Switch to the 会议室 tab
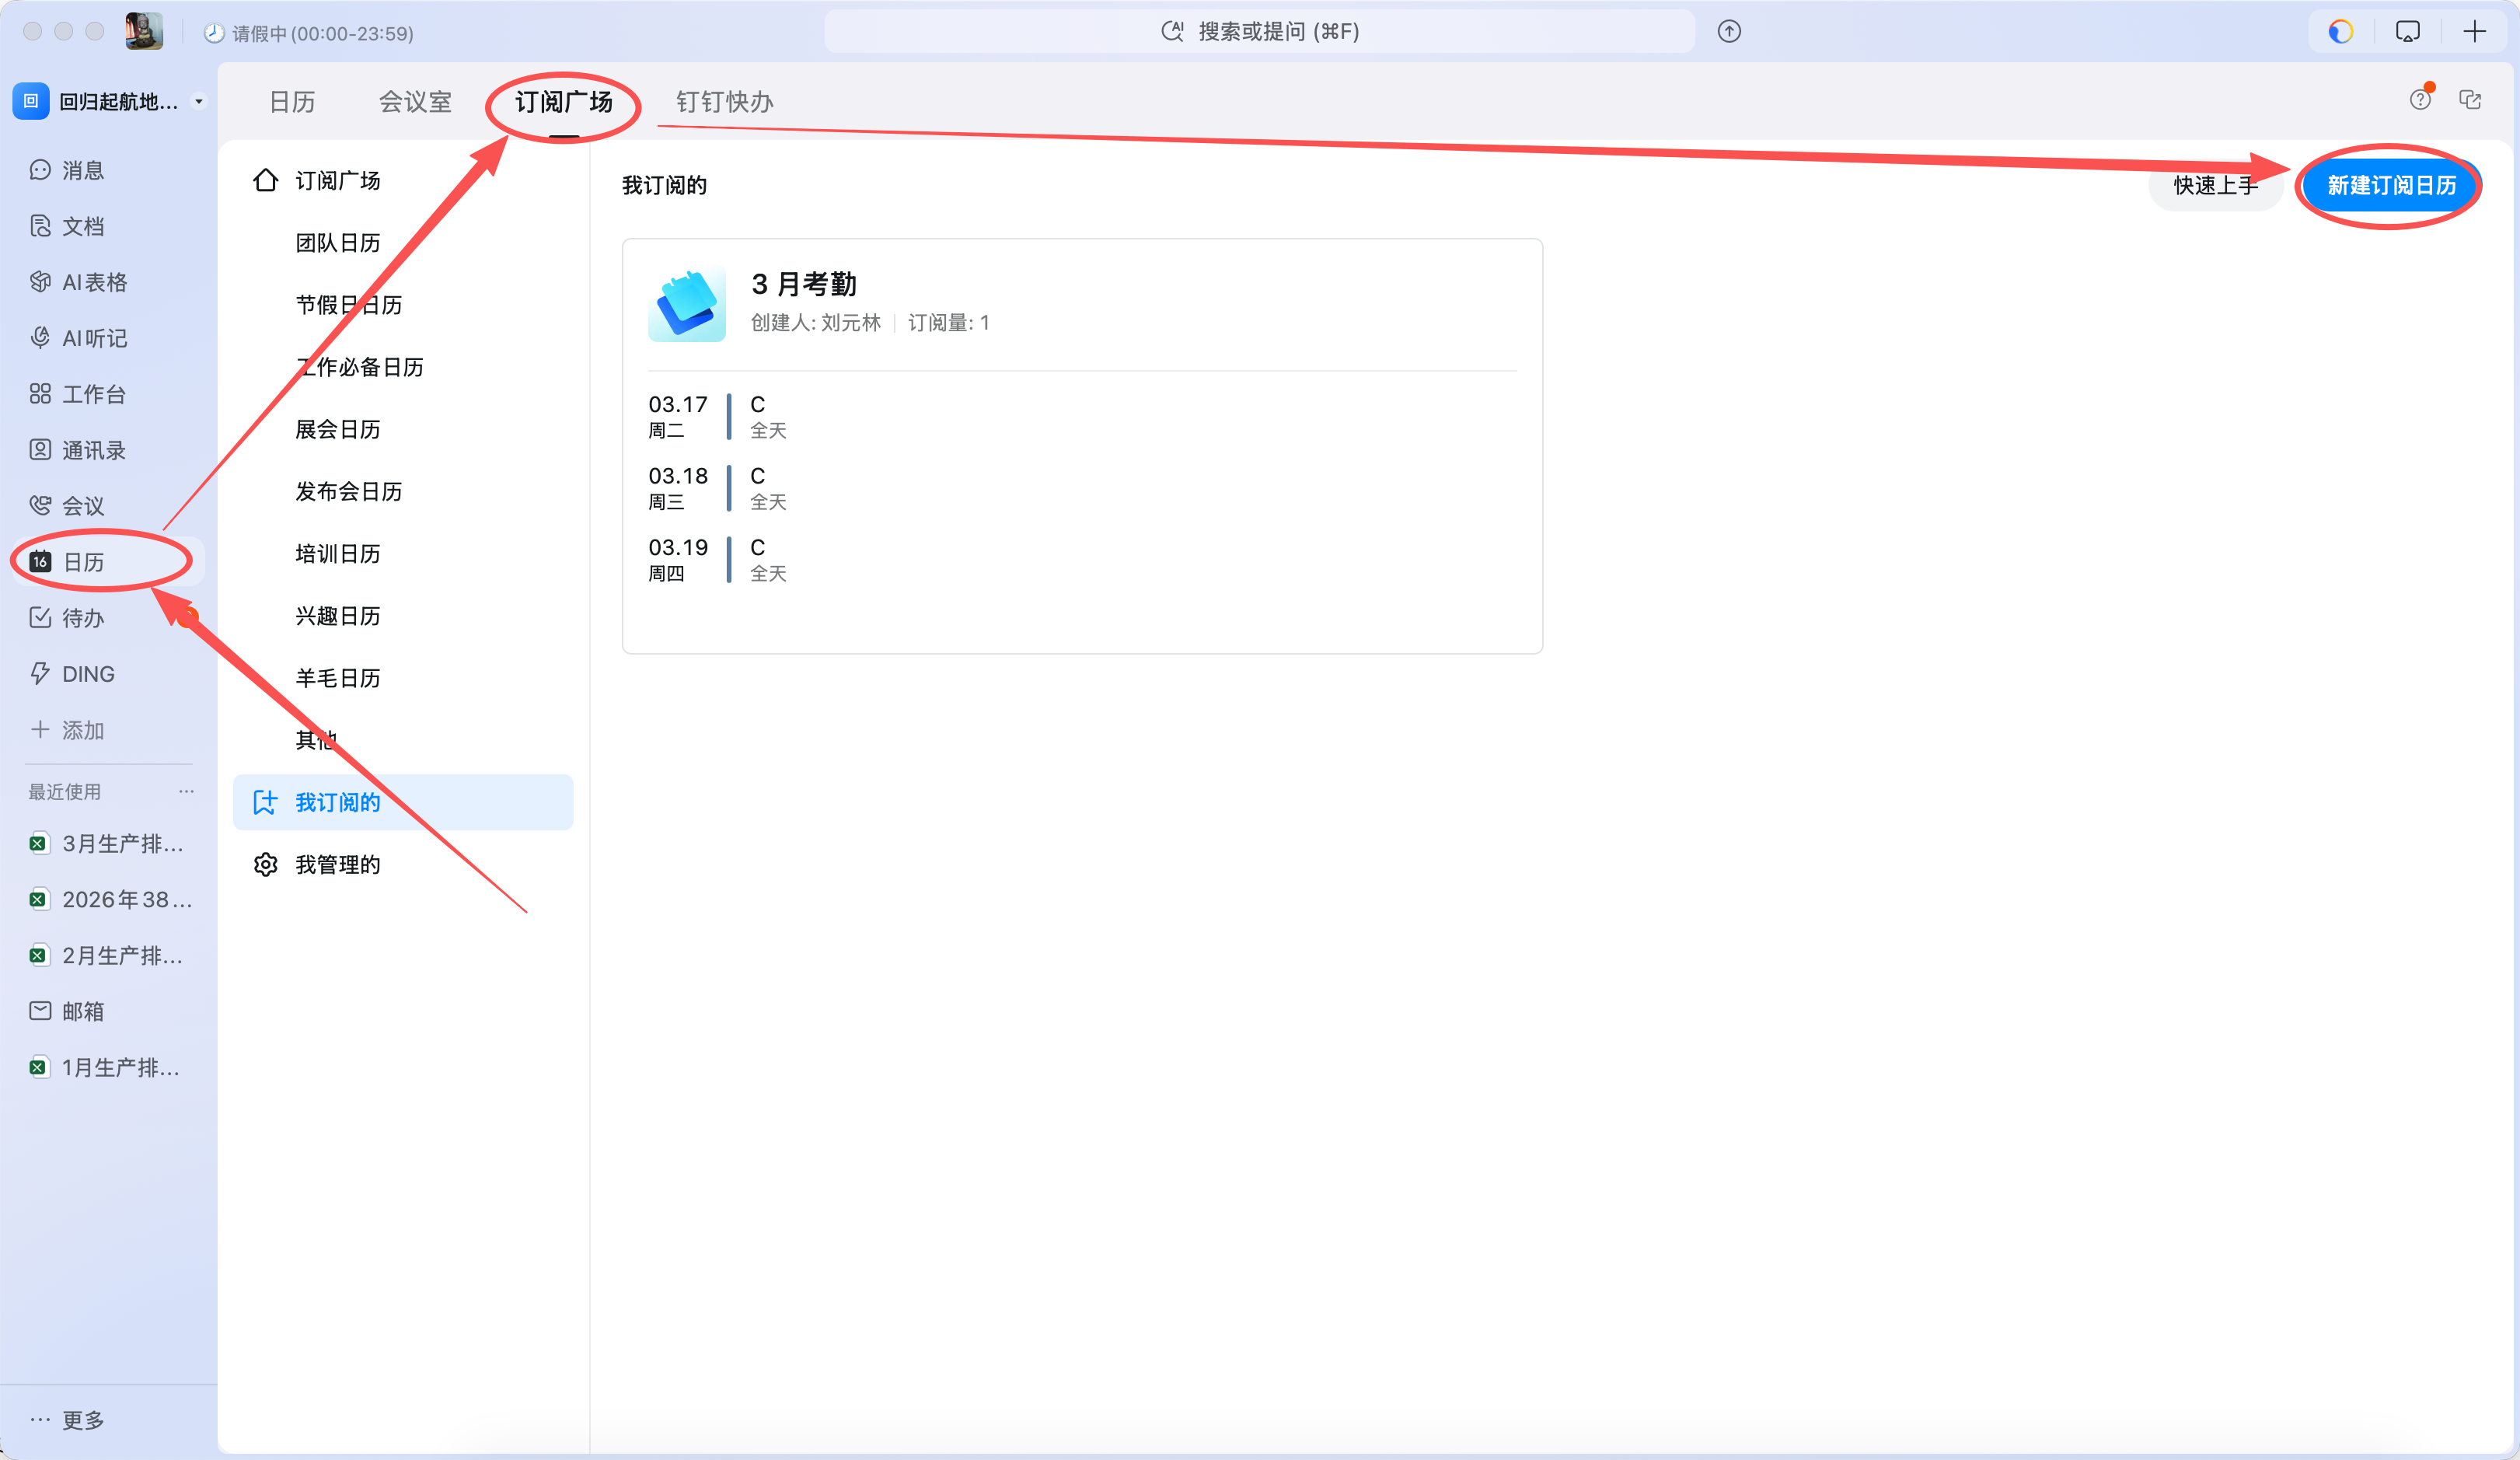2520x1460 pixels. tap(415, 103)
